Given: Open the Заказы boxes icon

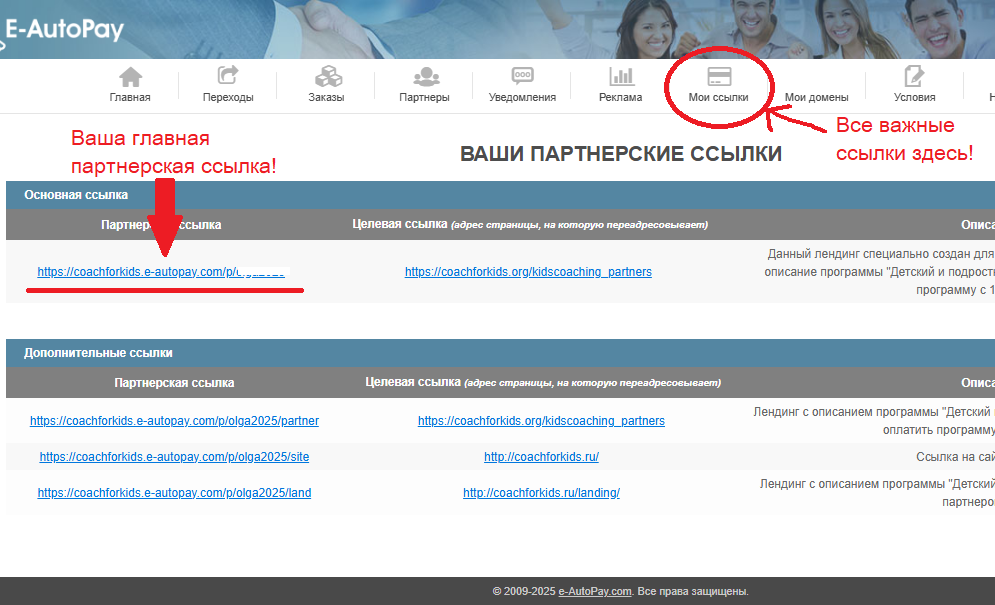Looking at the screenshot, I should pos(328,76).
